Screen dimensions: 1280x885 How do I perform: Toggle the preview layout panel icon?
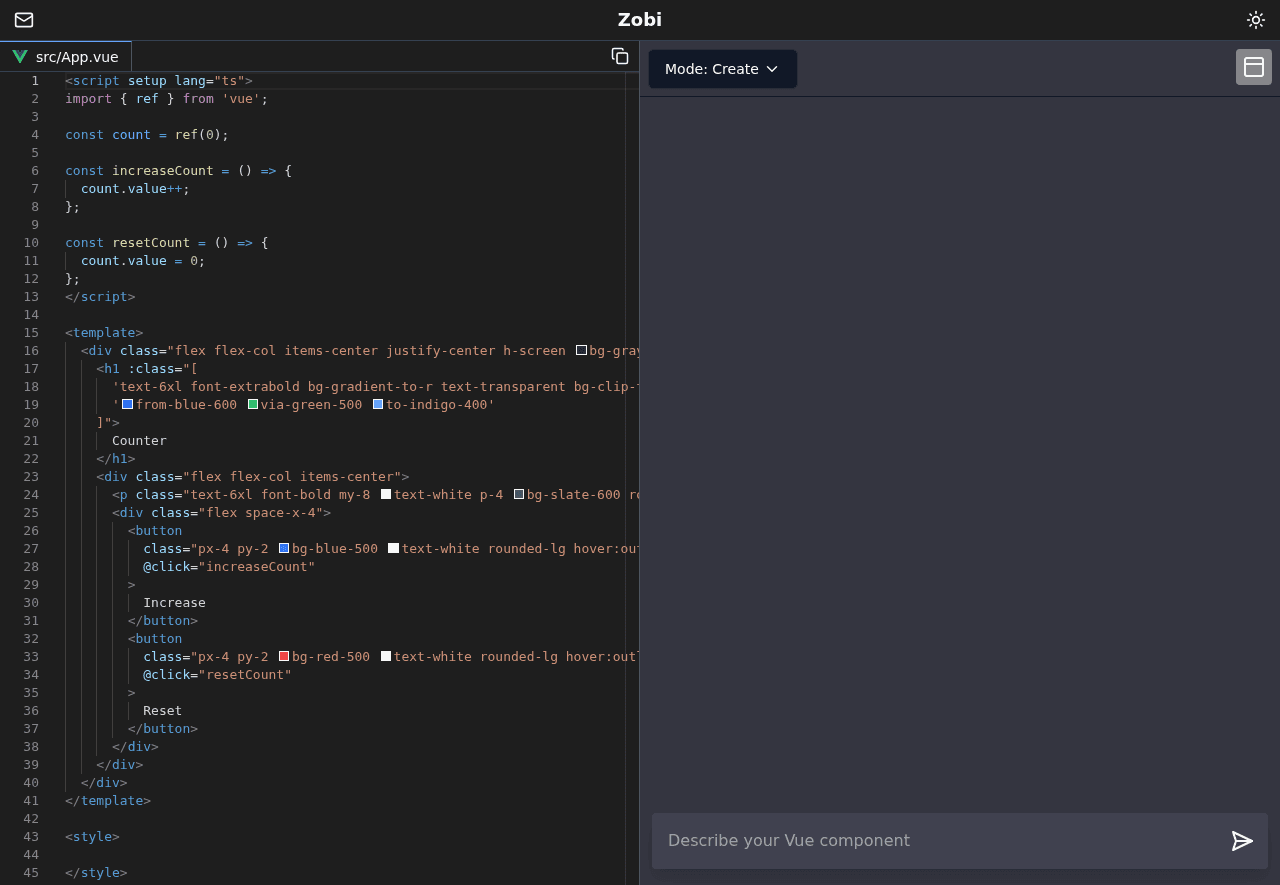click(x=1253, y=67)
